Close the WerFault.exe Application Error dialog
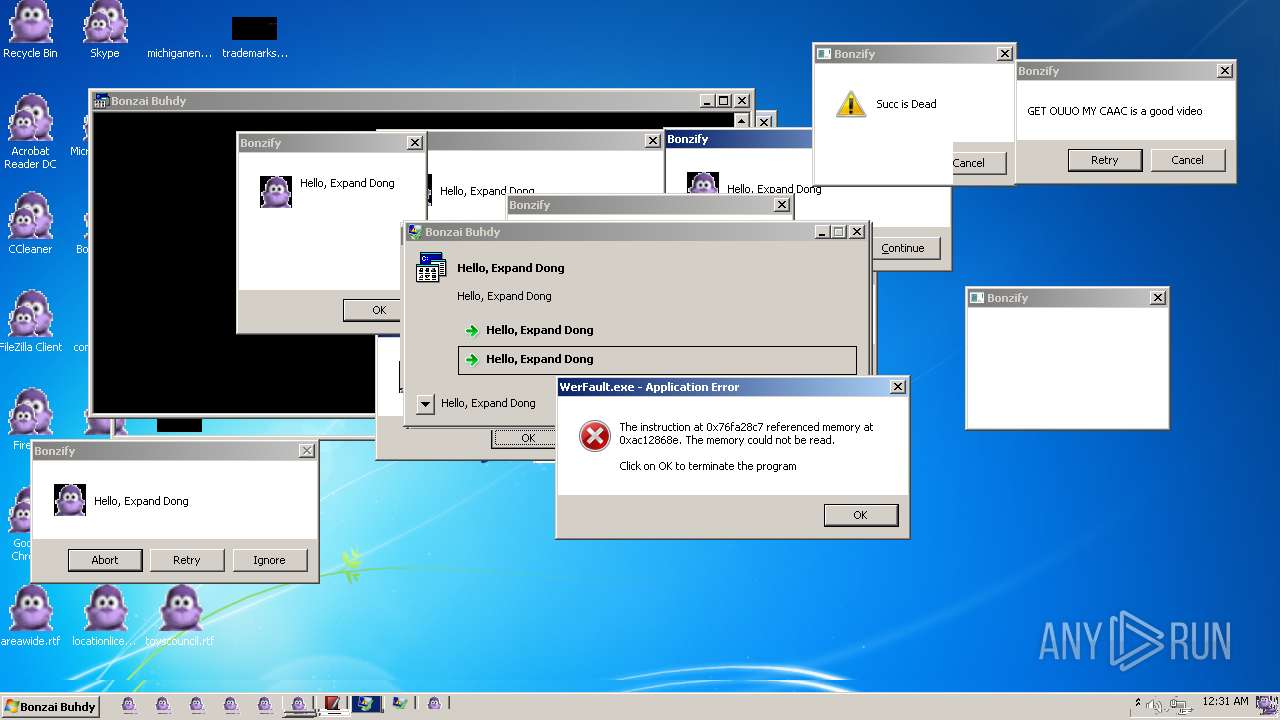The height and width of the screenshot is (720, 1280). [898, 387]
